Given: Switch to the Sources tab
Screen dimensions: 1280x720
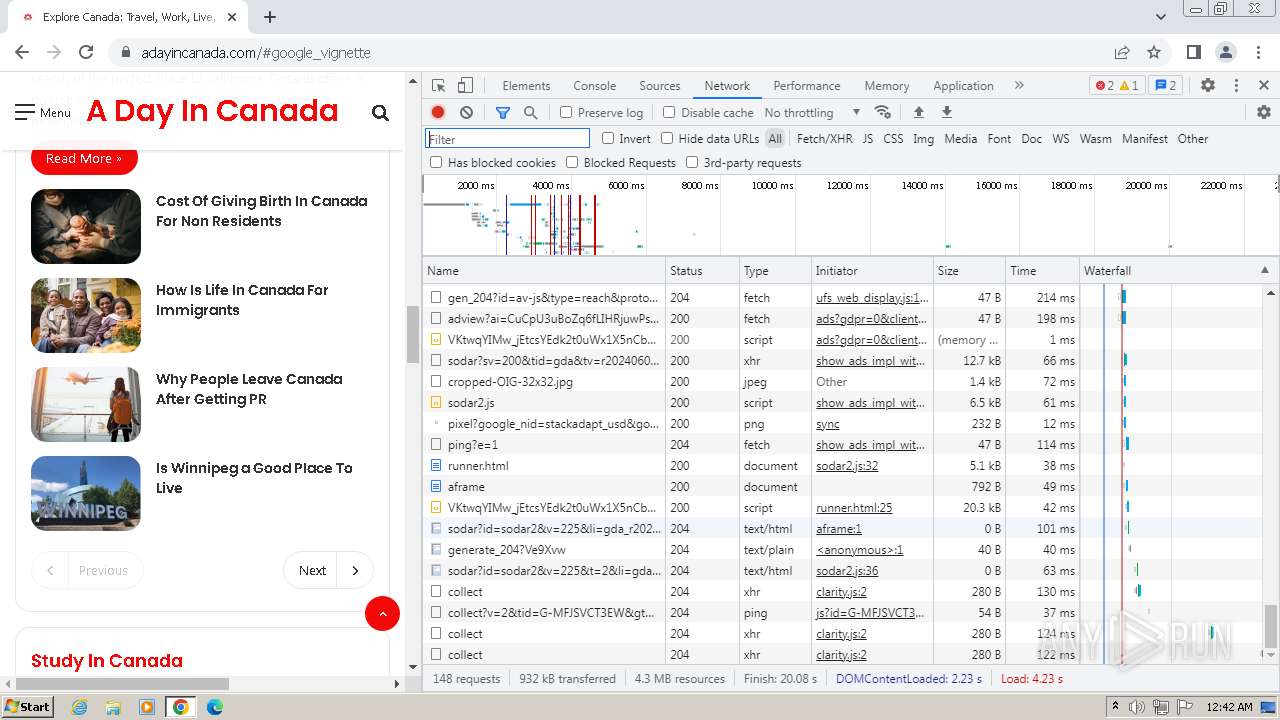Looking at the screenshot, I should coord(659,86).
